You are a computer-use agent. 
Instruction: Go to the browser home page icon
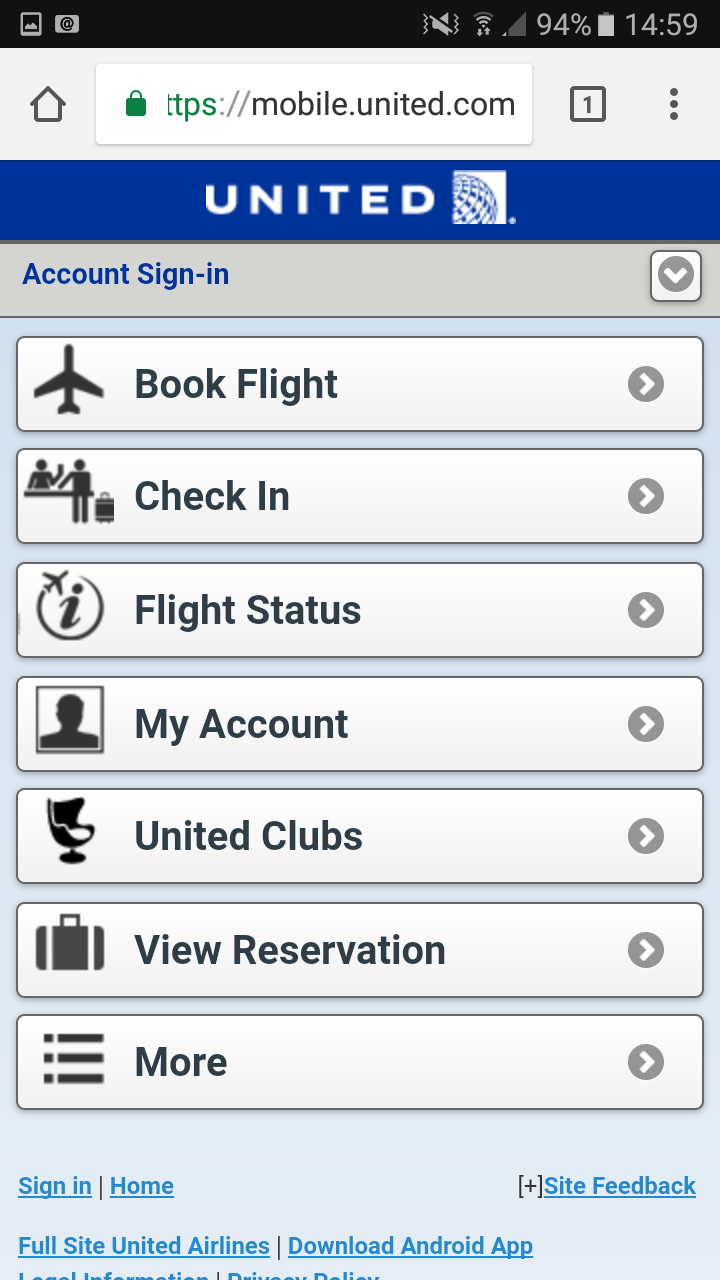(48, 104)
